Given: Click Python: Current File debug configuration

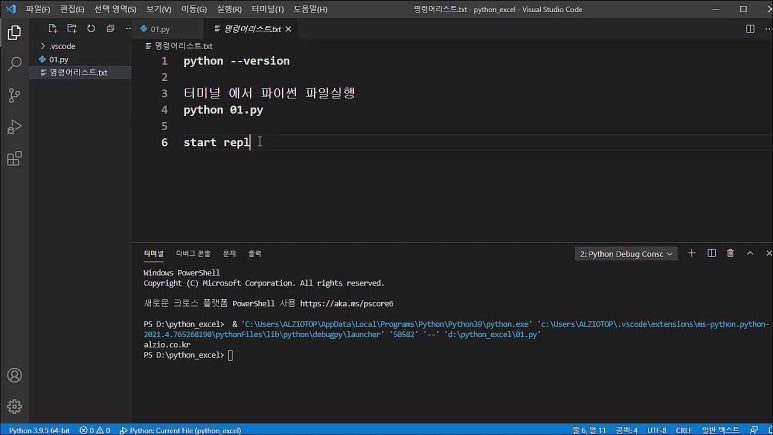Looking at the screenshot, I should (180, 430).
